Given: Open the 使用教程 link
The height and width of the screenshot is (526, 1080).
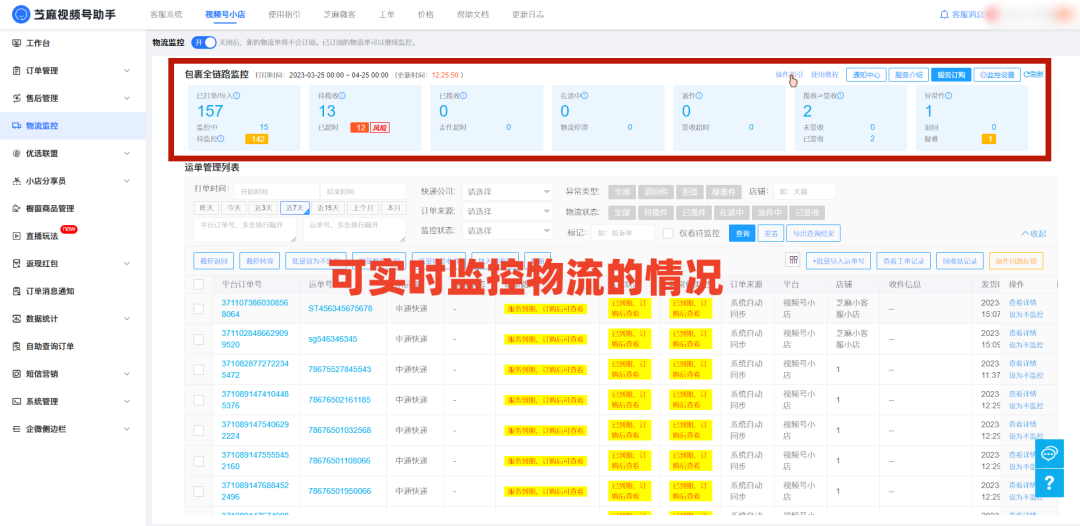Looking at the screenshot, I should pyautogui.click(x=824, y=74).
